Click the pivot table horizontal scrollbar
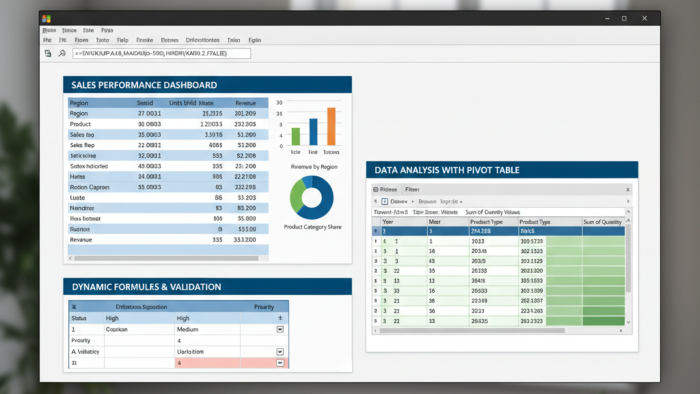 (472, 331)
